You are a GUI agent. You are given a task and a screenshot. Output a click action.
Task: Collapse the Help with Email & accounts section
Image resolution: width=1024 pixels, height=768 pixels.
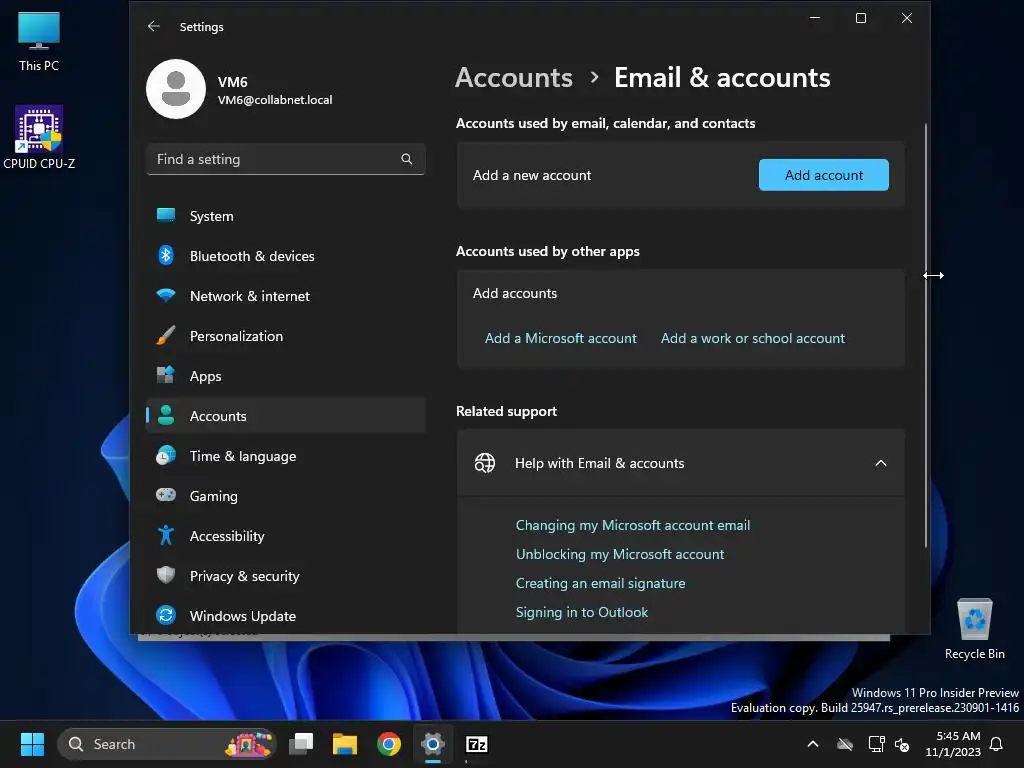[x=880, y=463]
